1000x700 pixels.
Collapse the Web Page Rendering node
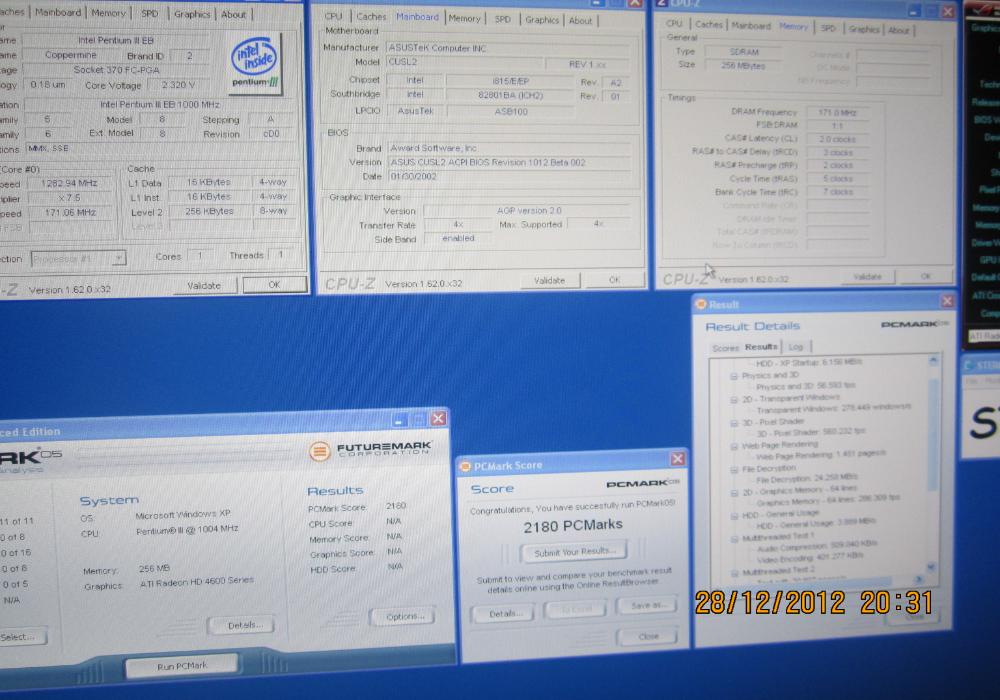tap(734, 446)
